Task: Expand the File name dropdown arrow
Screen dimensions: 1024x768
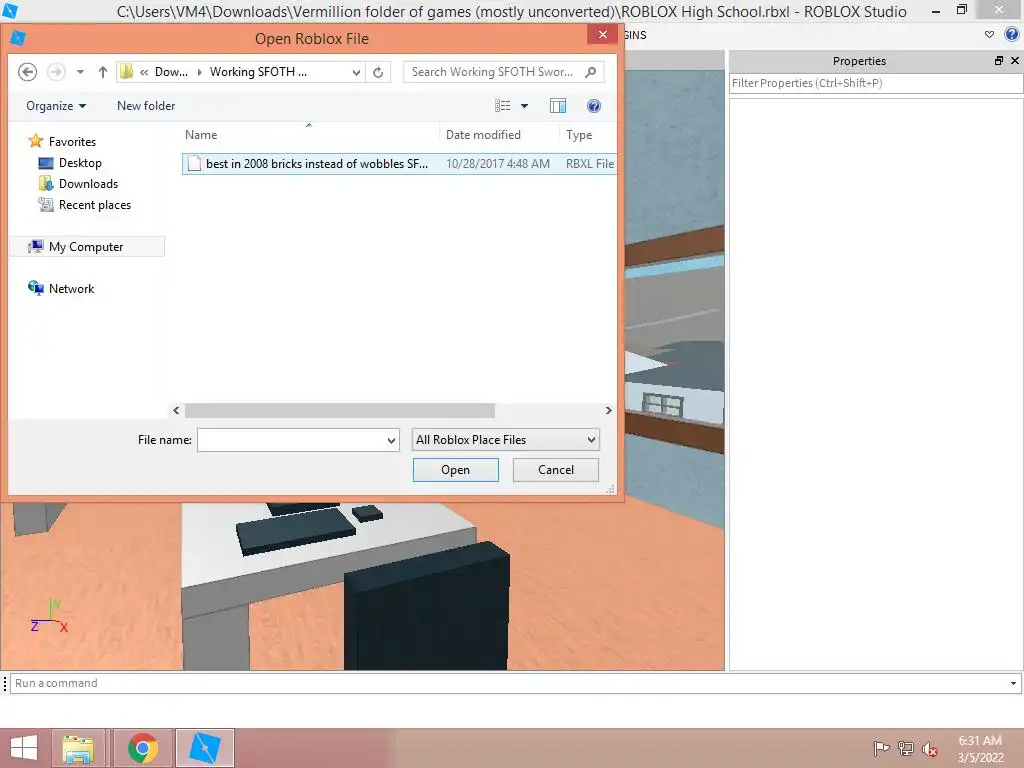Action: click(x=391, y=440)
